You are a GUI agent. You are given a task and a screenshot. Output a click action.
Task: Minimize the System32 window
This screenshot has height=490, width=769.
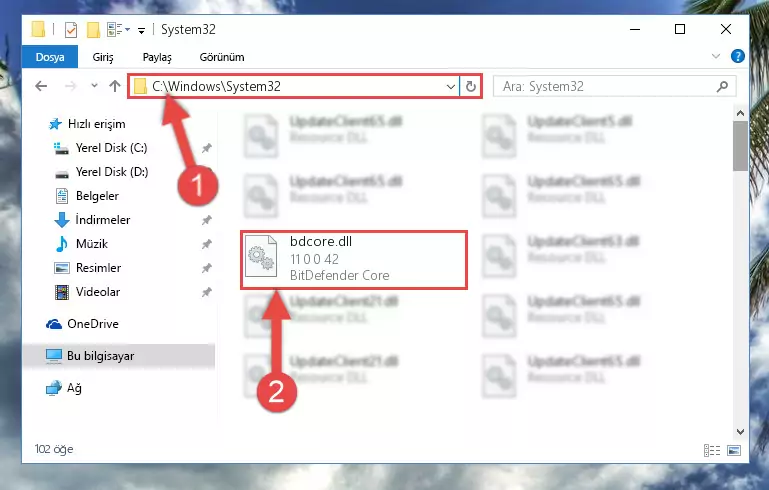pyautogui.click(x=635, y=29)
